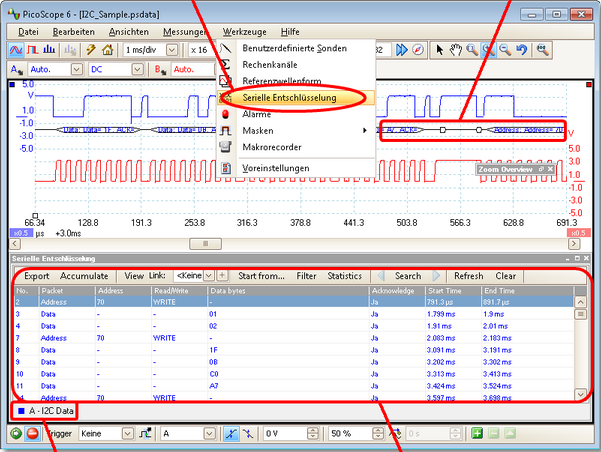Open the Datei menu

[28, 32]
